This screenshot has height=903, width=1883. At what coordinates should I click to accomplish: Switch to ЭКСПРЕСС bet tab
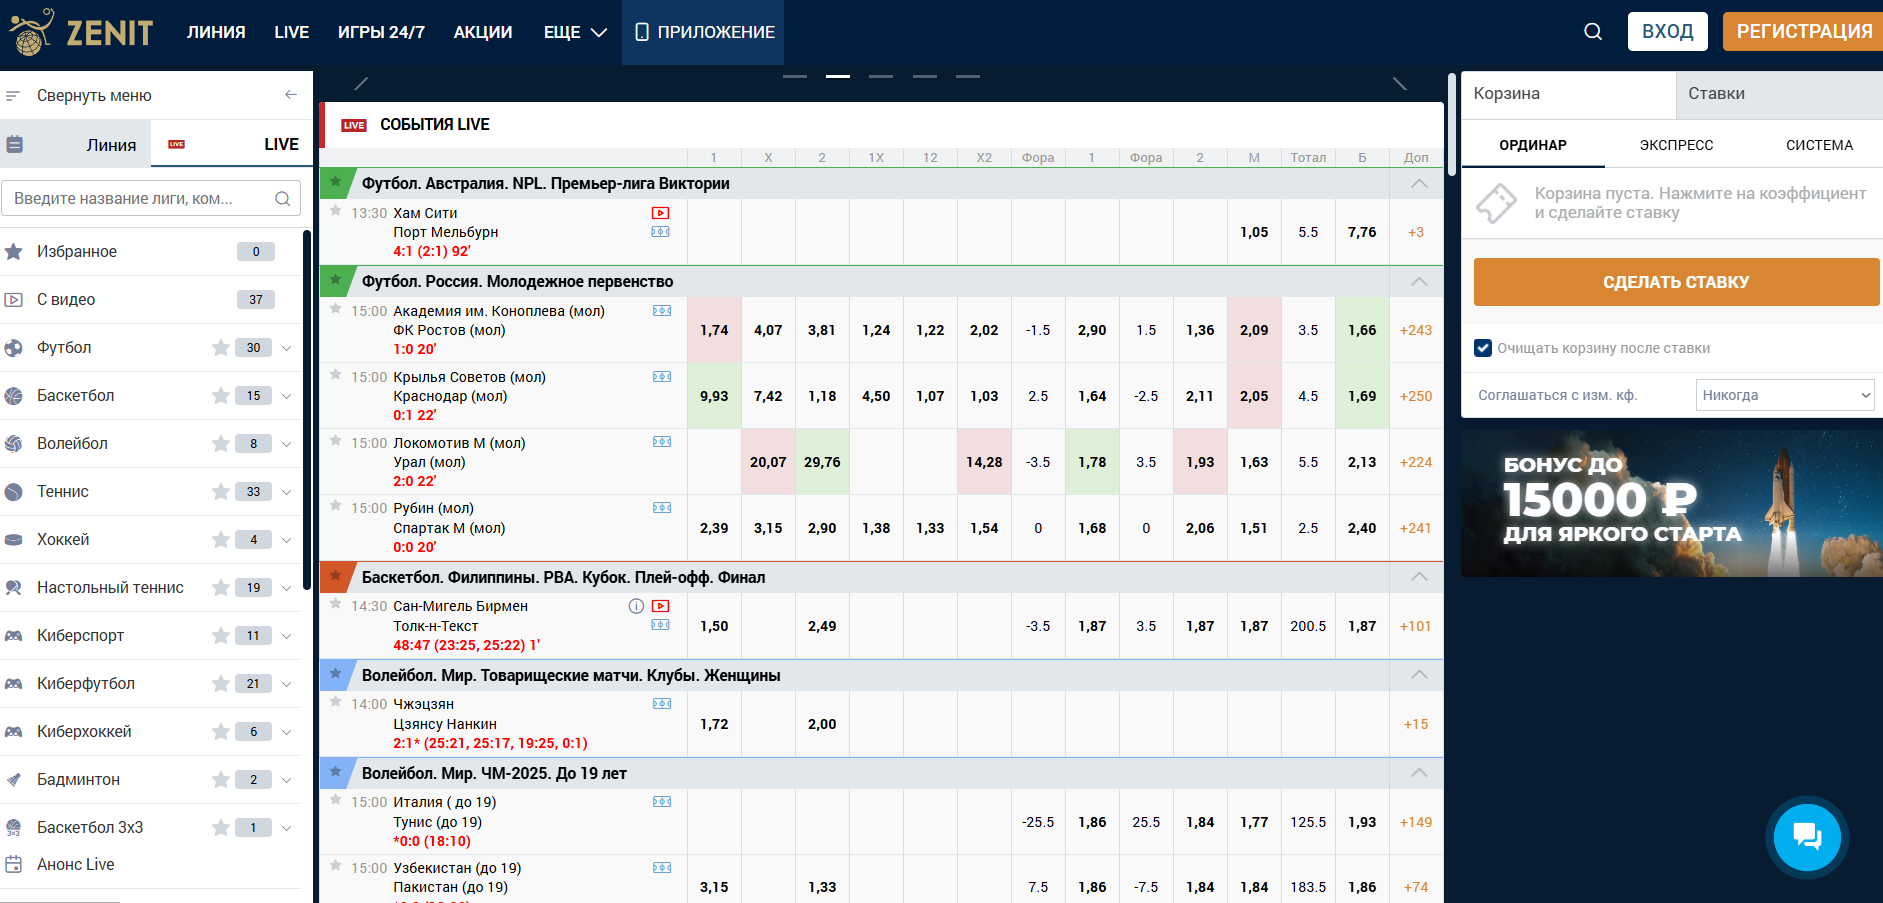tap(1676, 145)
